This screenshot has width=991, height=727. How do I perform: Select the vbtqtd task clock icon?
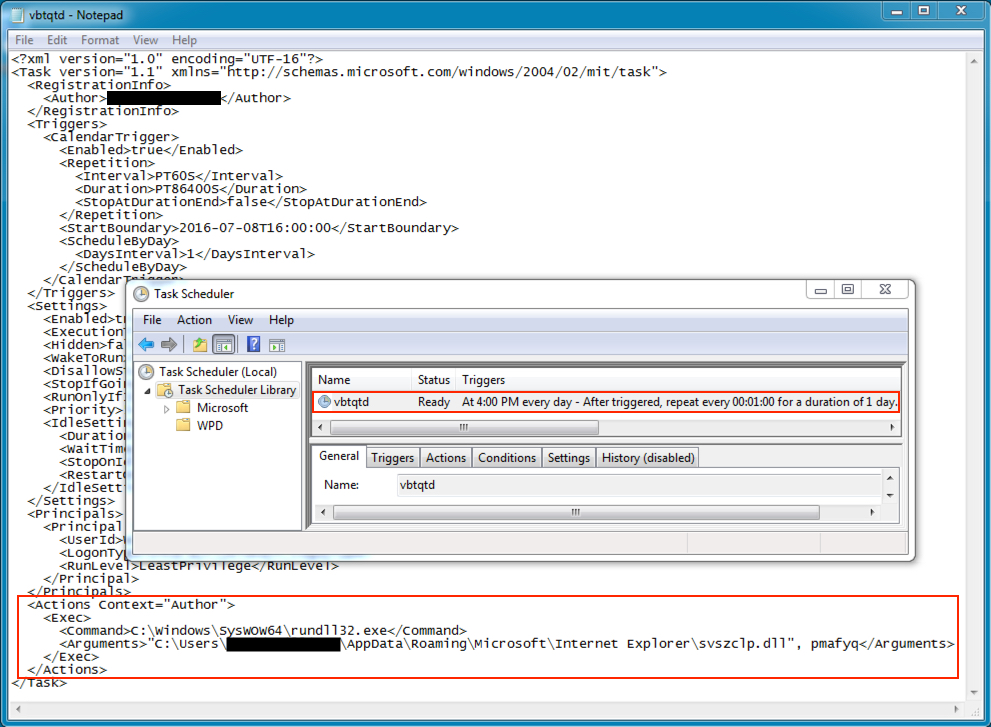324,402
